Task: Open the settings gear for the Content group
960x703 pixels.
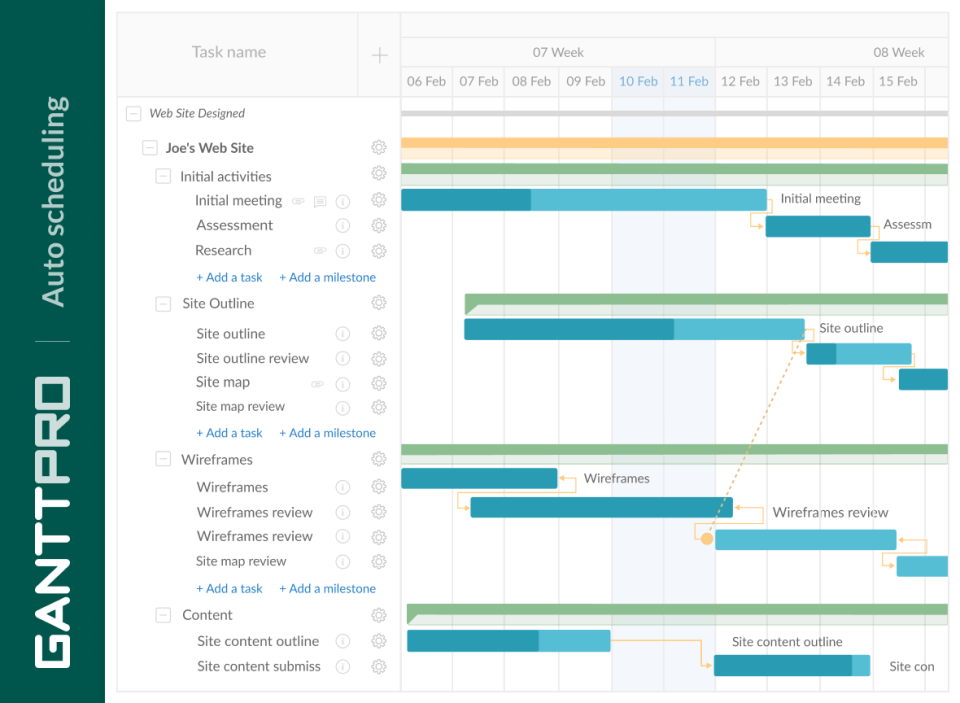Action: [x=378, y=614]
